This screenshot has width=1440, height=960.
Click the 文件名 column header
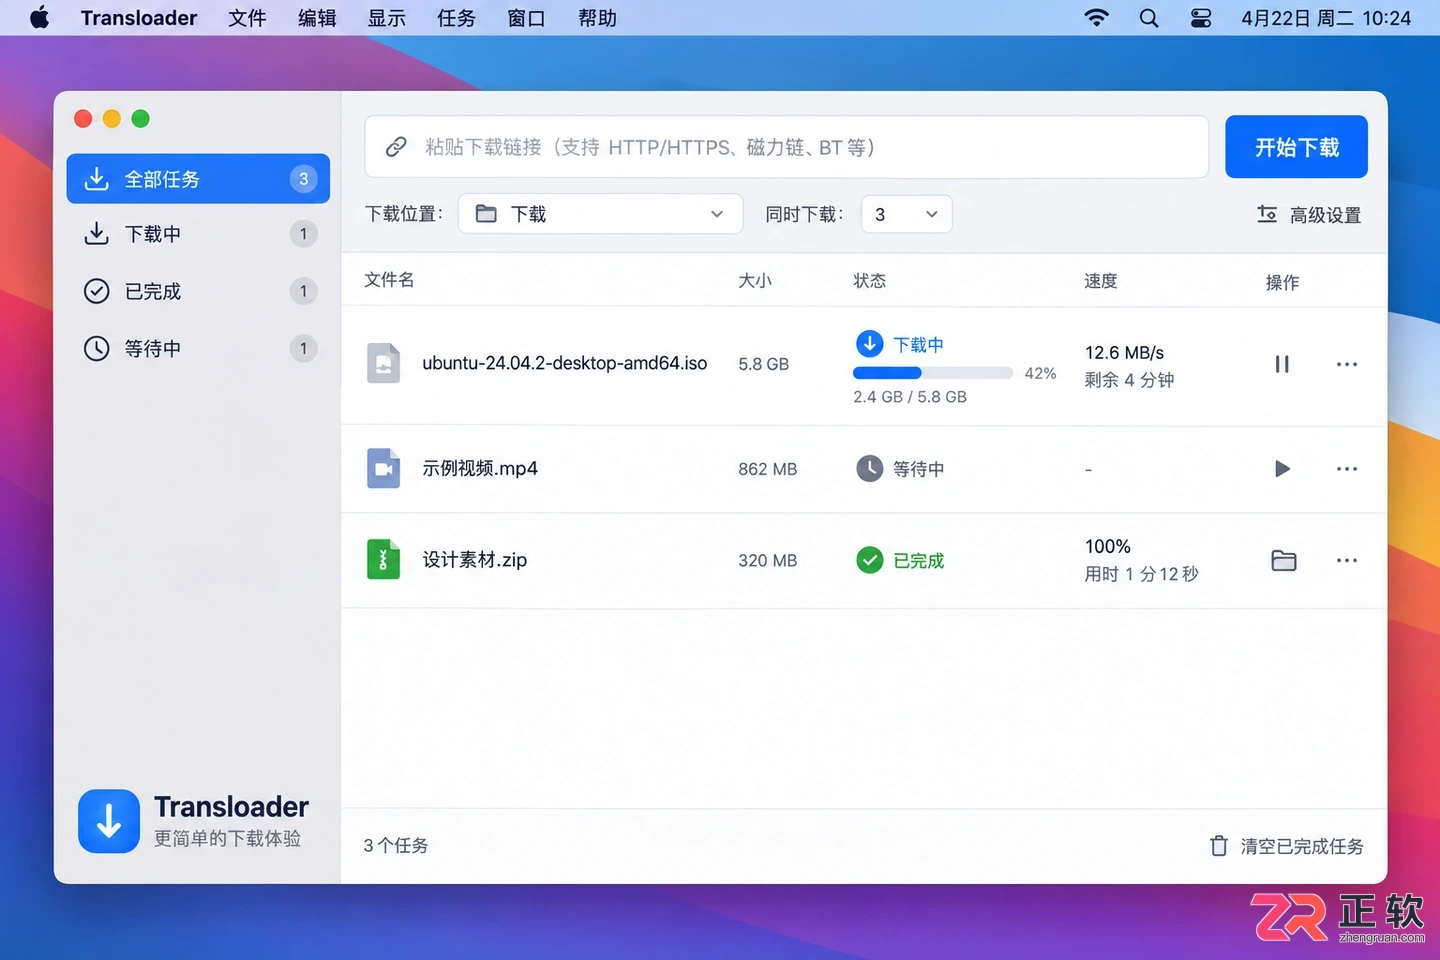click(x=389, y=280)
